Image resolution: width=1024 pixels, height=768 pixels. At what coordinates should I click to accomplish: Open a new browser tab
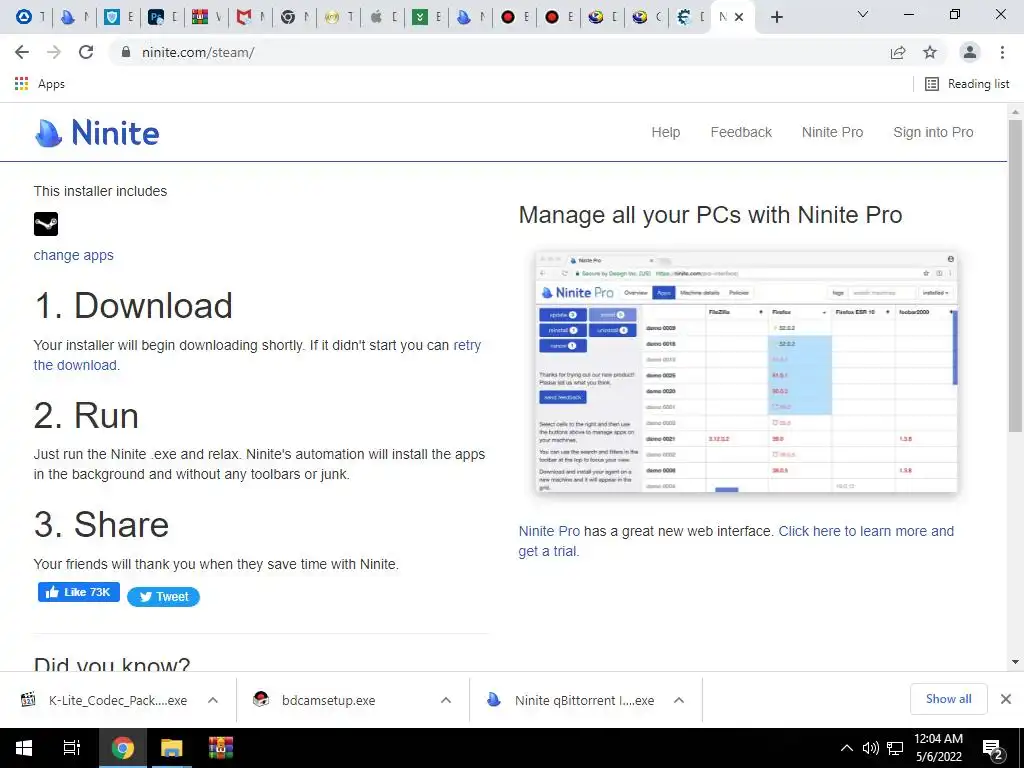pyautogui.click(x=776, y=17)
